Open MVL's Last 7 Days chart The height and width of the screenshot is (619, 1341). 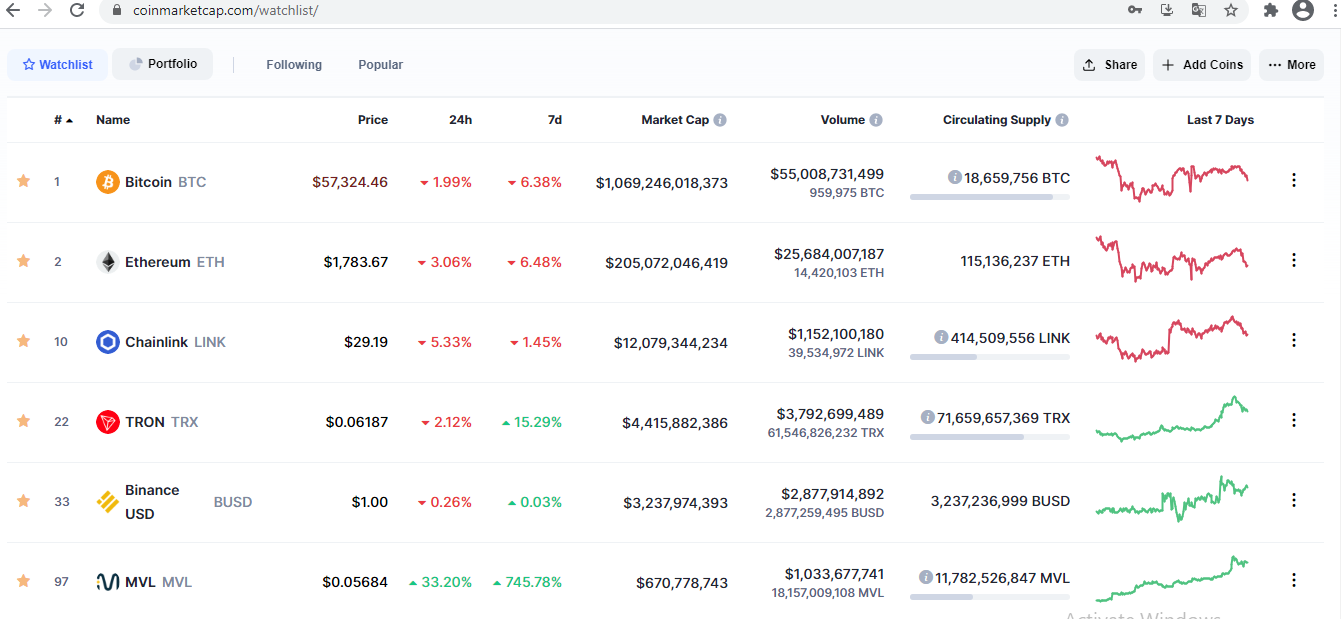point(1172,578)
